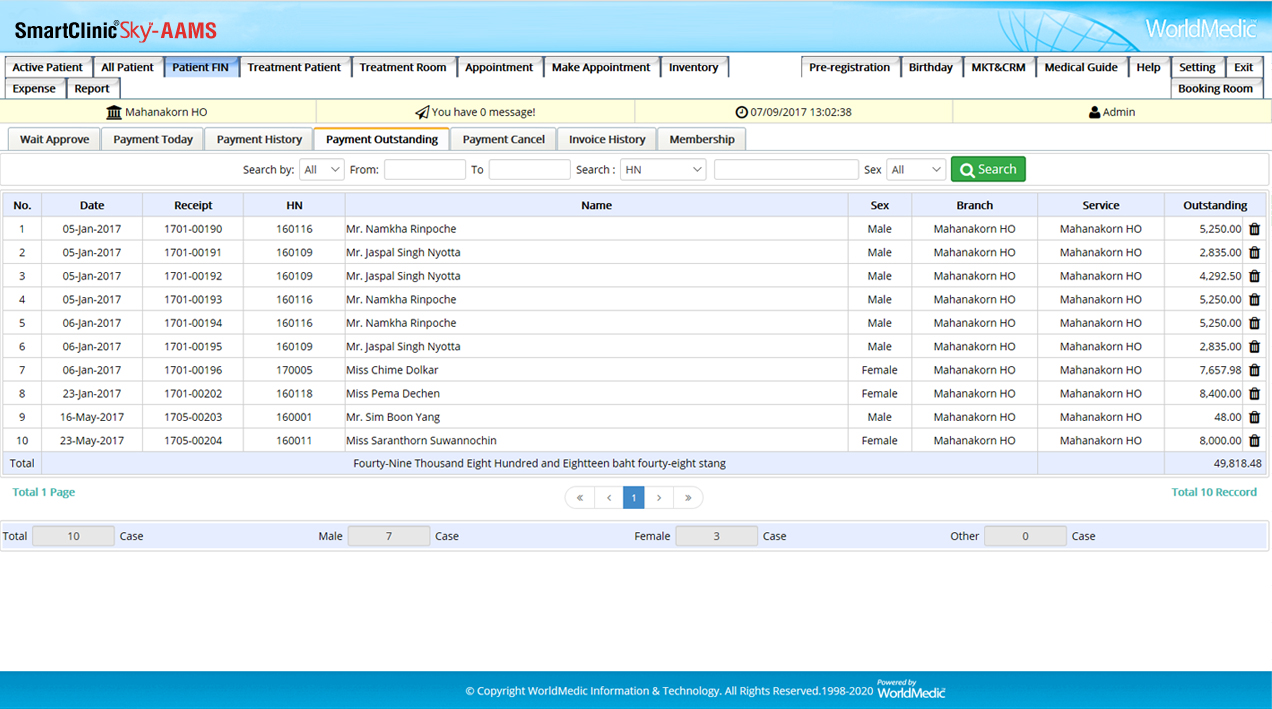Open the Search by dropdown

[321, 170]
